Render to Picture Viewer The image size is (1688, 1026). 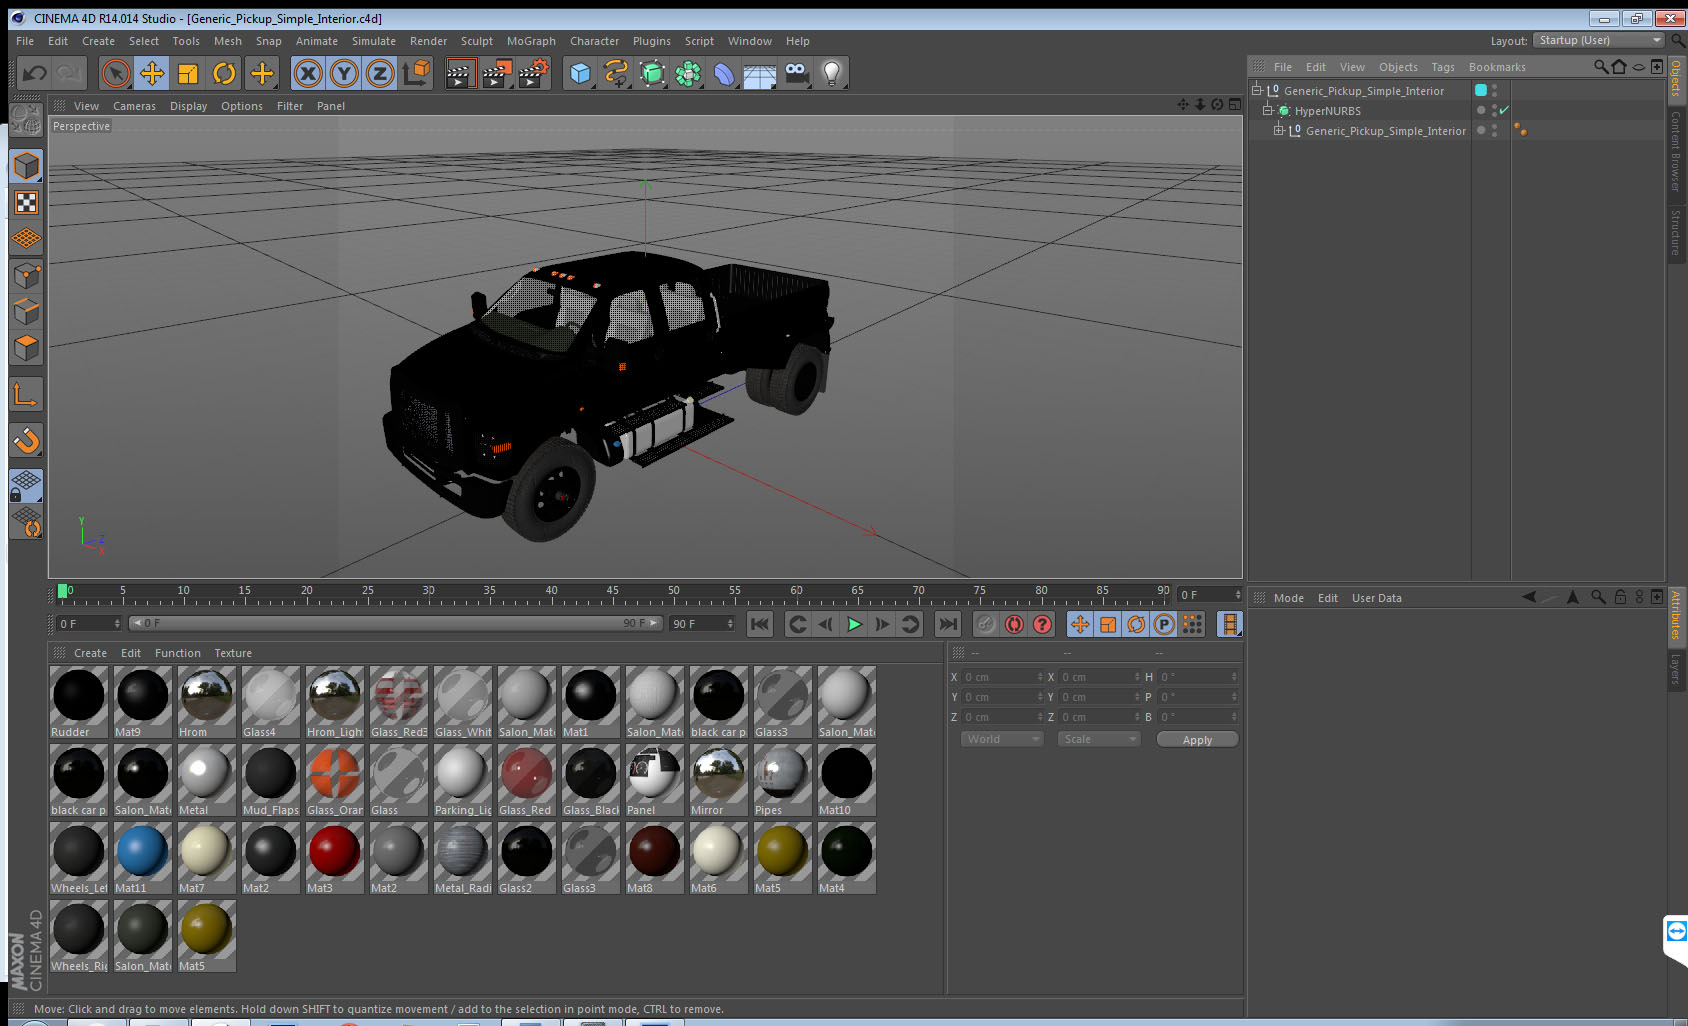(497, 73)
